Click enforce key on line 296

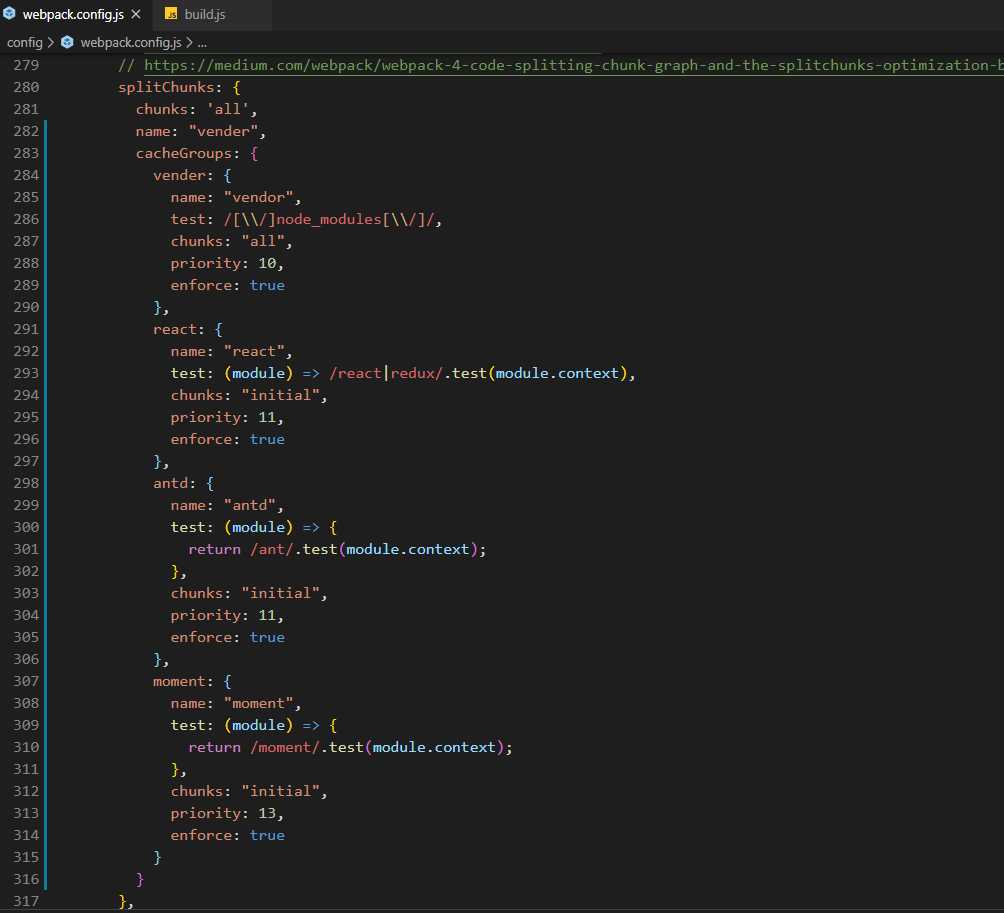point(201,439)
